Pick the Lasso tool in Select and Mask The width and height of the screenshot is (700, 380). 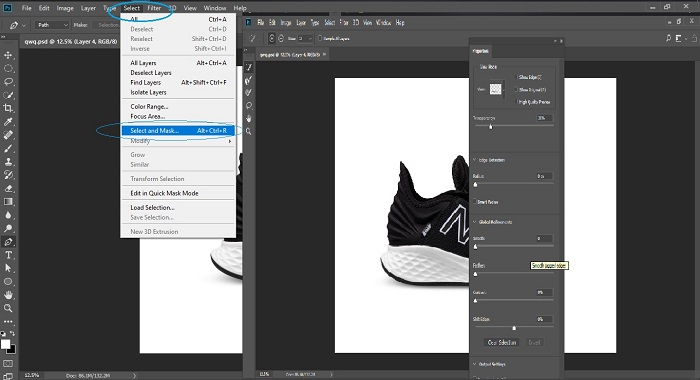tap(249, 106)
